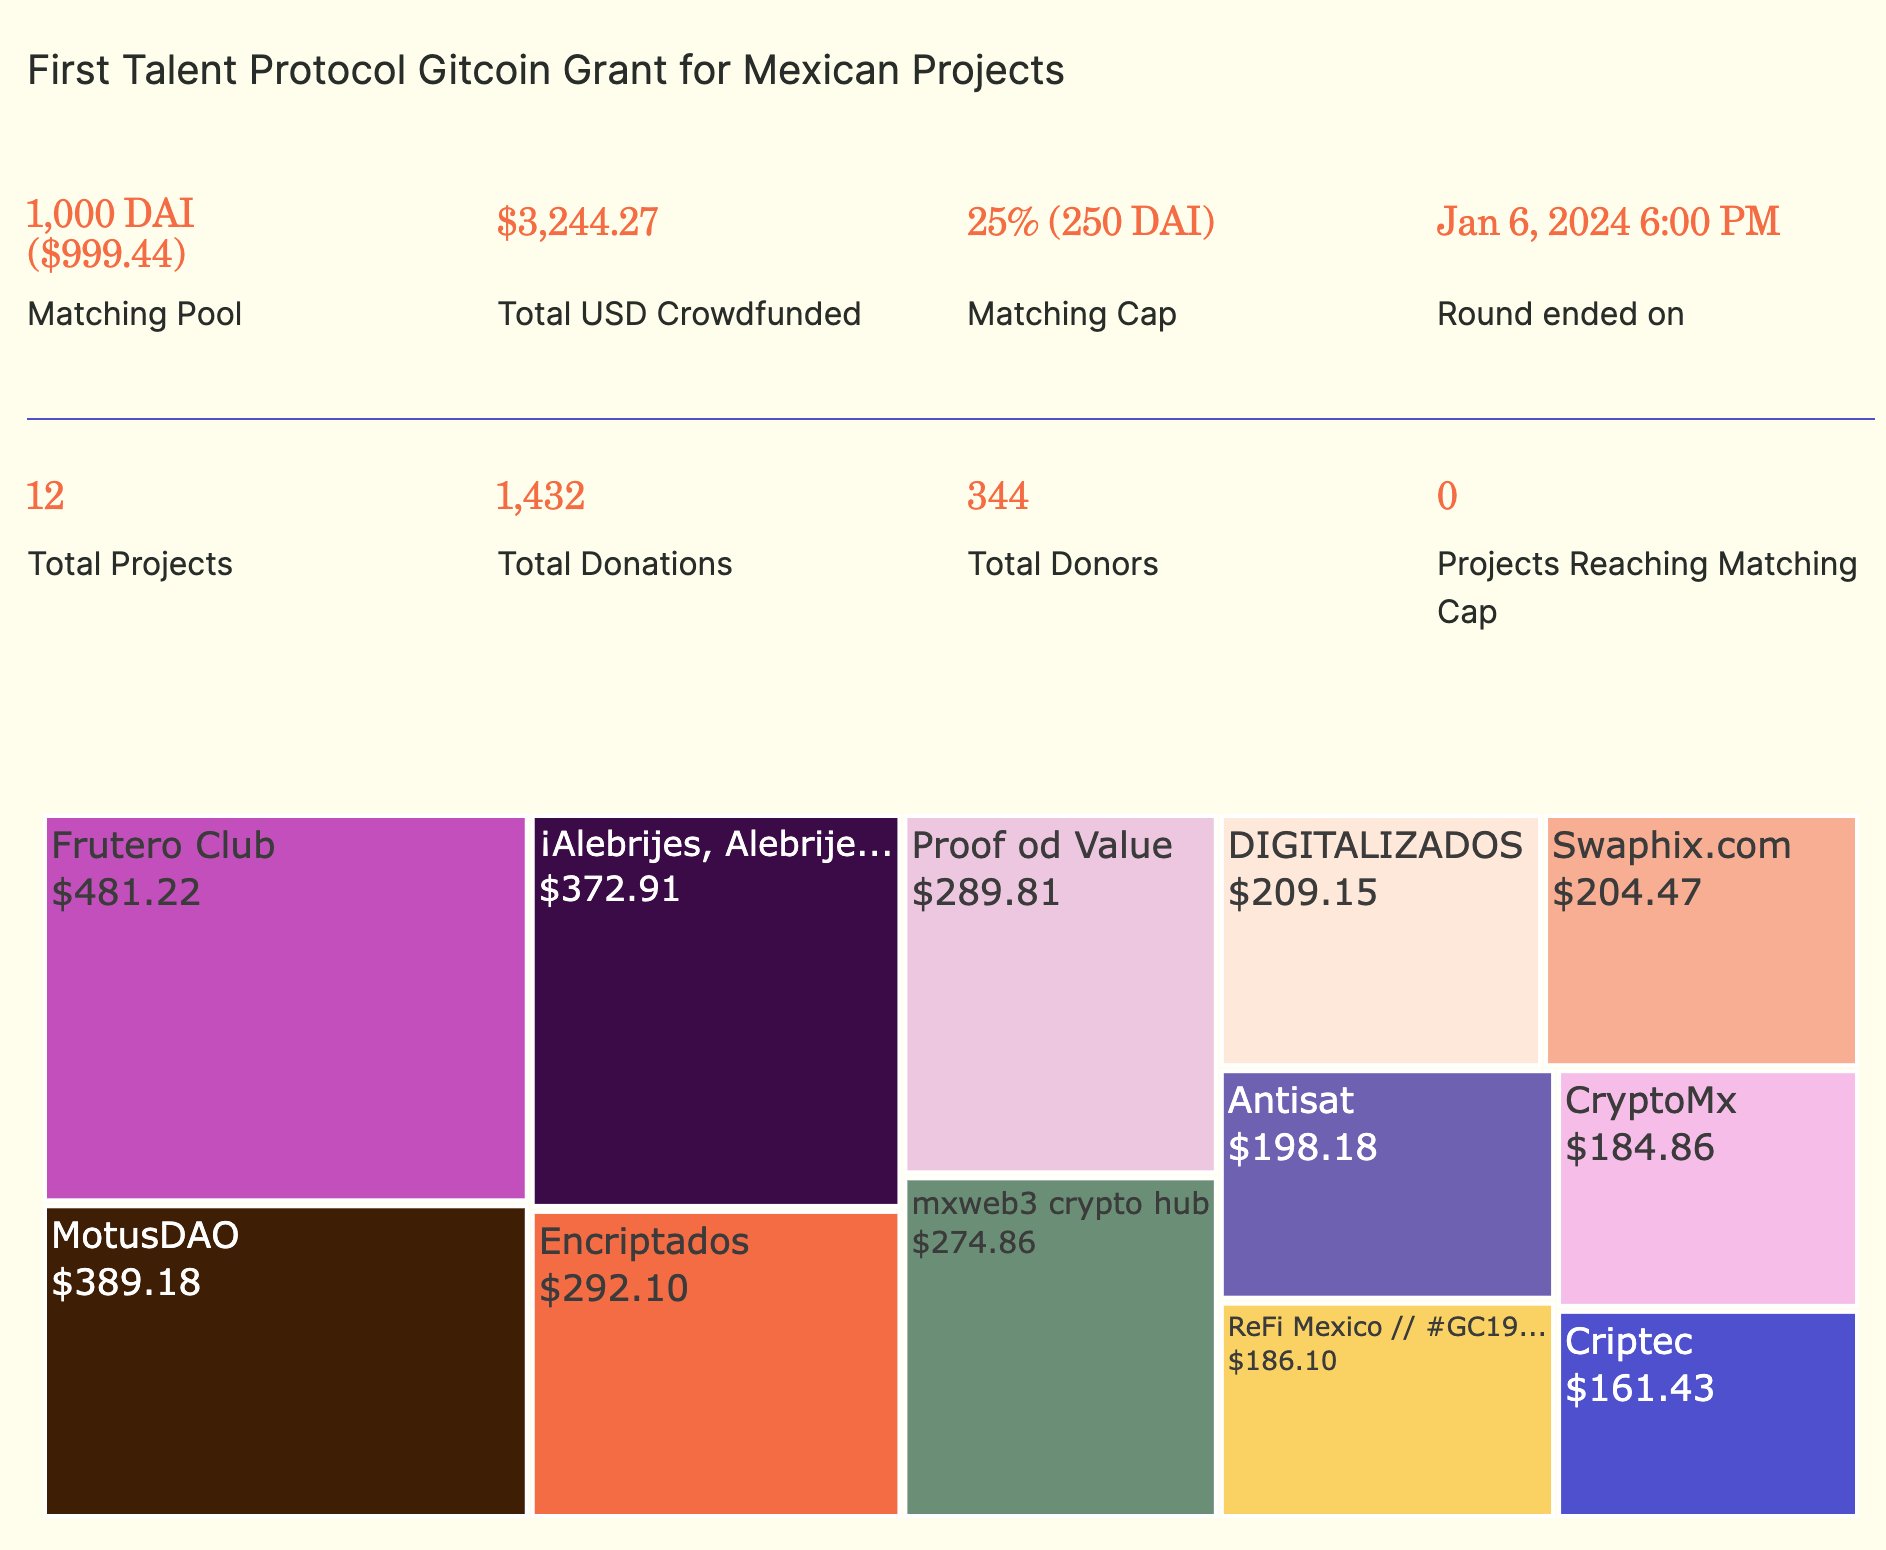
Task: Click the Total Donors label
Action: [x=1063, y=564]
